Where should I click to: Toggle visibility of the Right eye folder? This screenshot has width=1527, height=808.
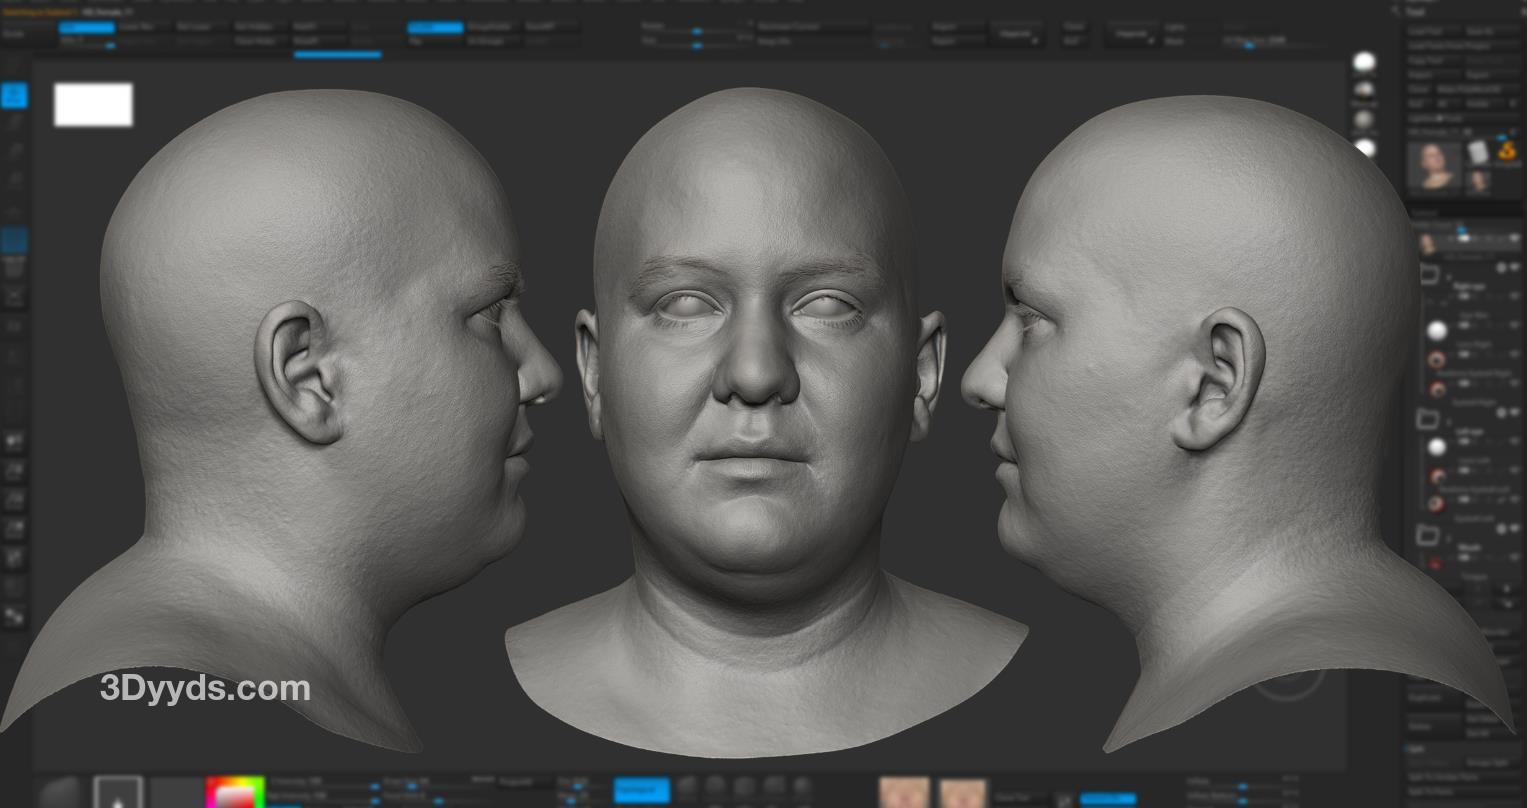(1501, 268)
